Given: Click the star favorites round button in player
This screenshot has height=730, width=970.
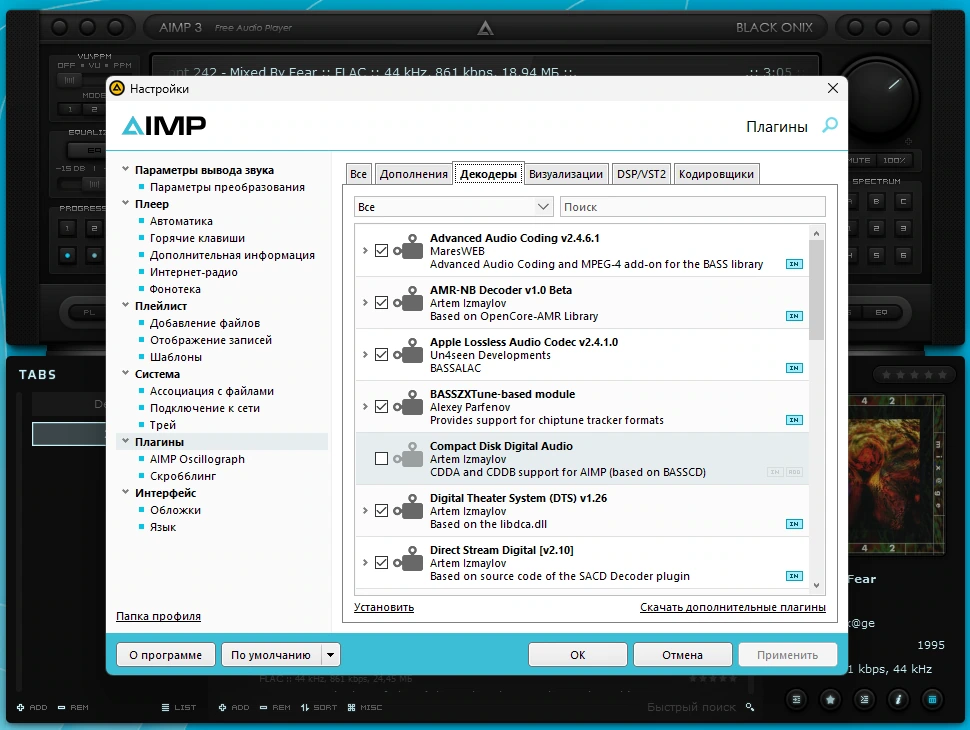Looking at the screenshot, I should (x=830, y=699).
